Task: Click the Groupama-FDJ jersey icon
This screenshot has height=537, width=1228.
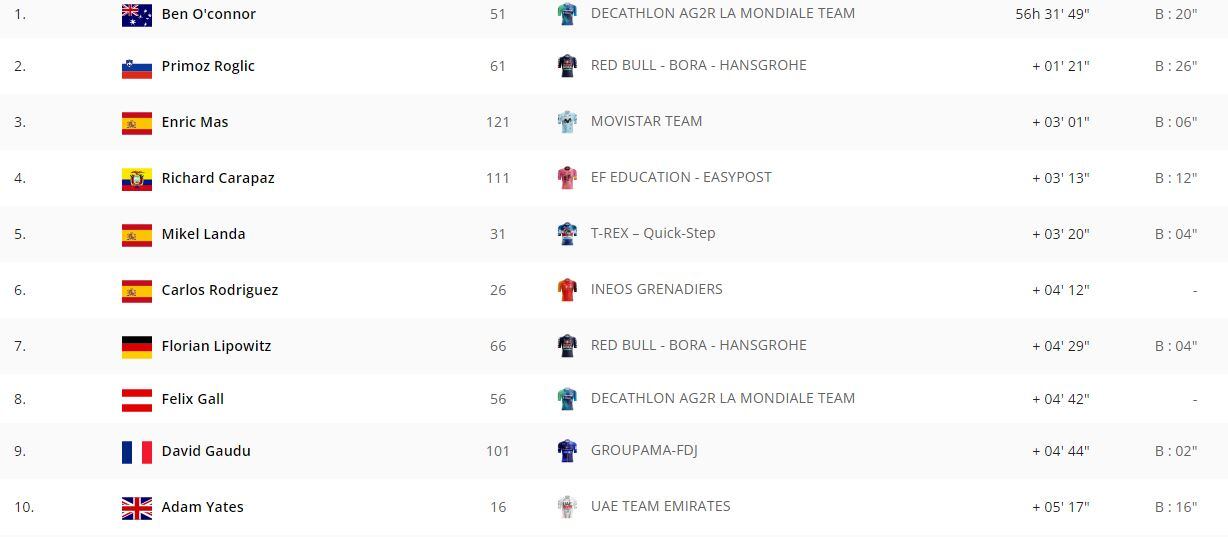Action: pos(567,451)
